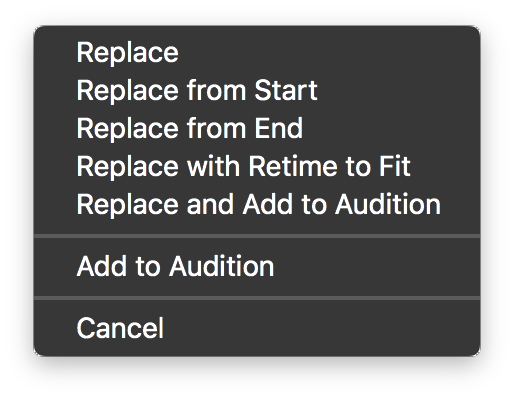
Task: Choose Replace and Add to Audition
Action: click(257, 204)
